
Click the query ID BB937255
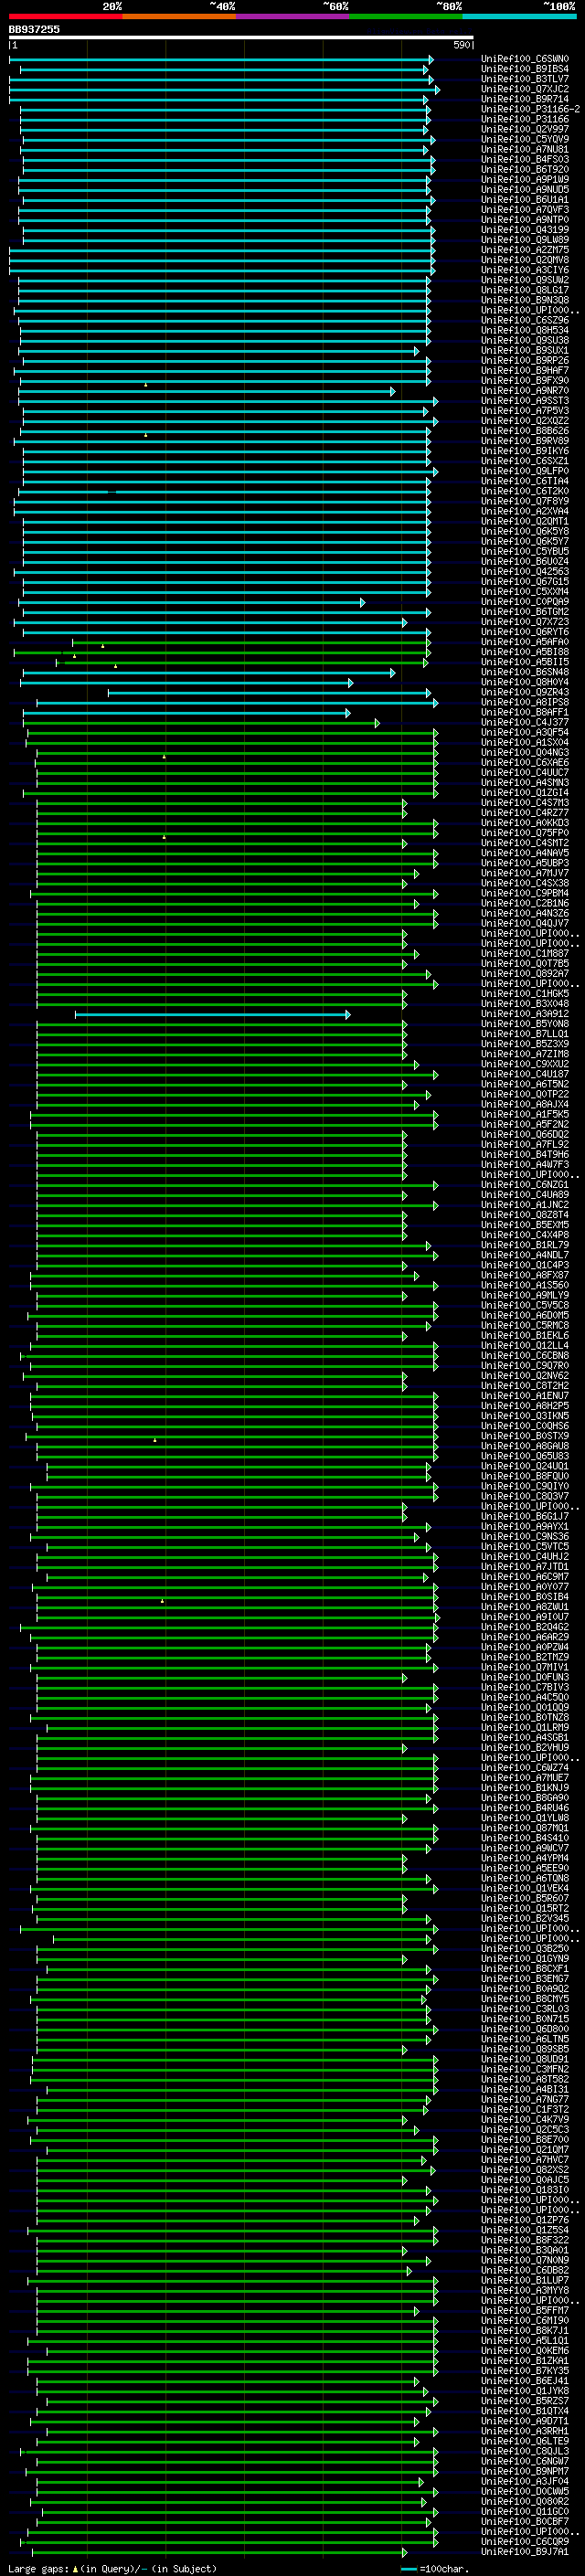click(34, 29)
